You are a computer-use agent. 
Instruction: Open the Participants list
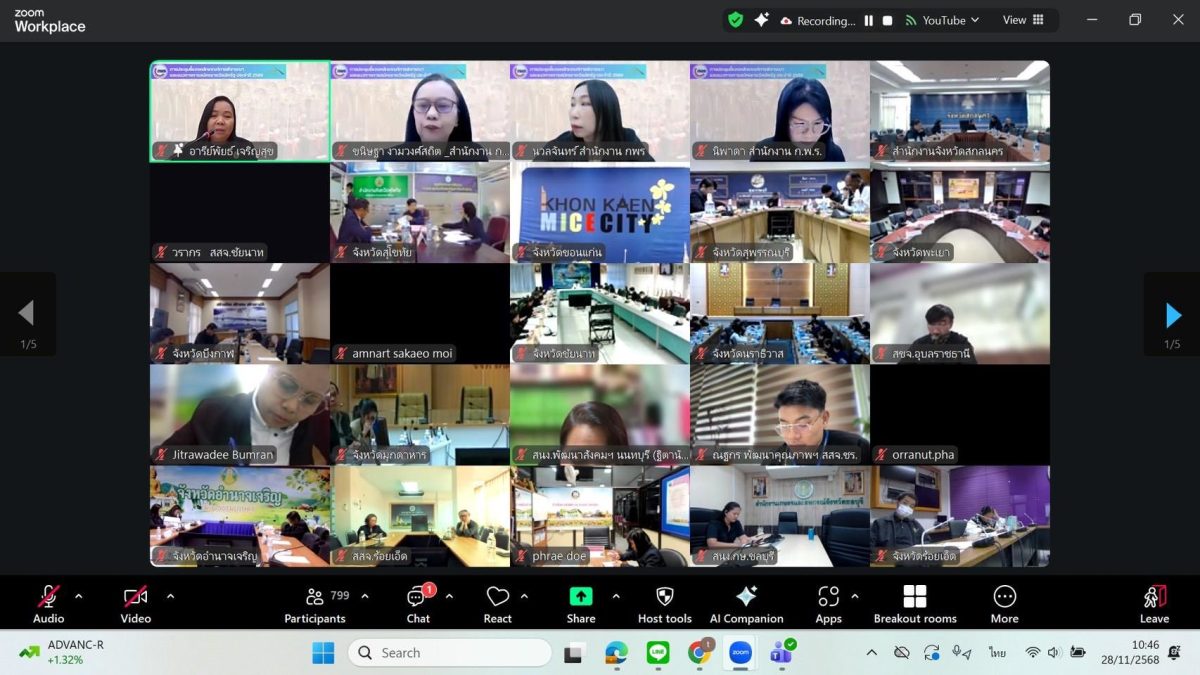point(316,604)
